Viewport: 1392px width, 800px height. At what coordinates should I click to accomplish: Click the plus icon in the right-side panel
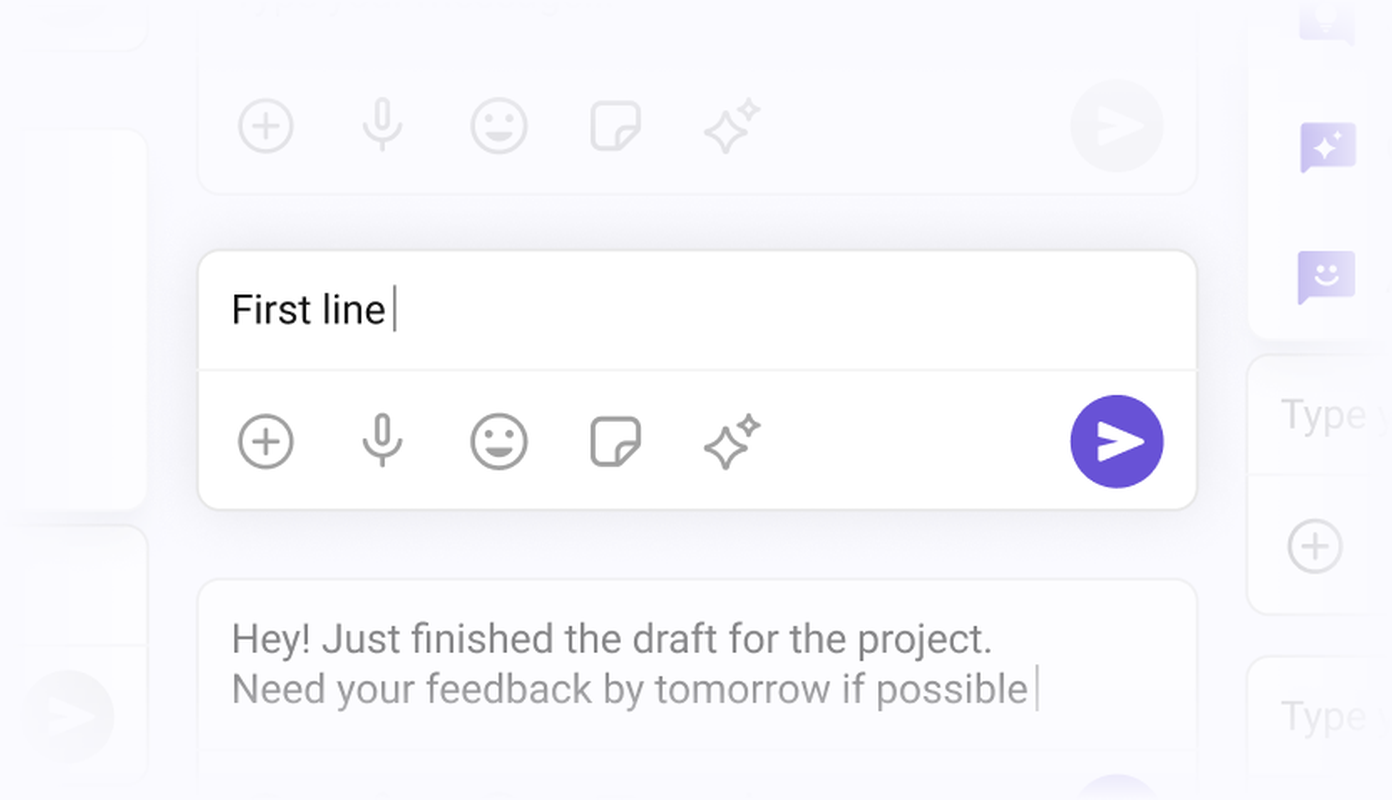pos(1314,546)
